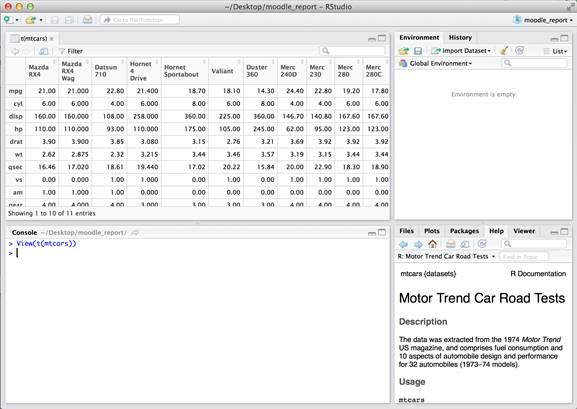
Task: Click the Refresh icon in Environment pane
Action: [x=519, y=50]
